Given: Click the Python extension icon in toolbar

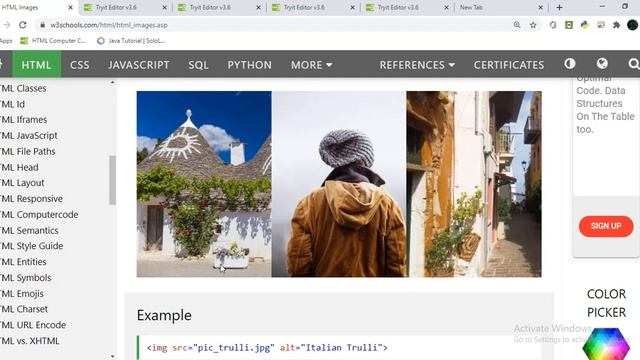Looking at the screenshot, I should [x=585, y=25].
